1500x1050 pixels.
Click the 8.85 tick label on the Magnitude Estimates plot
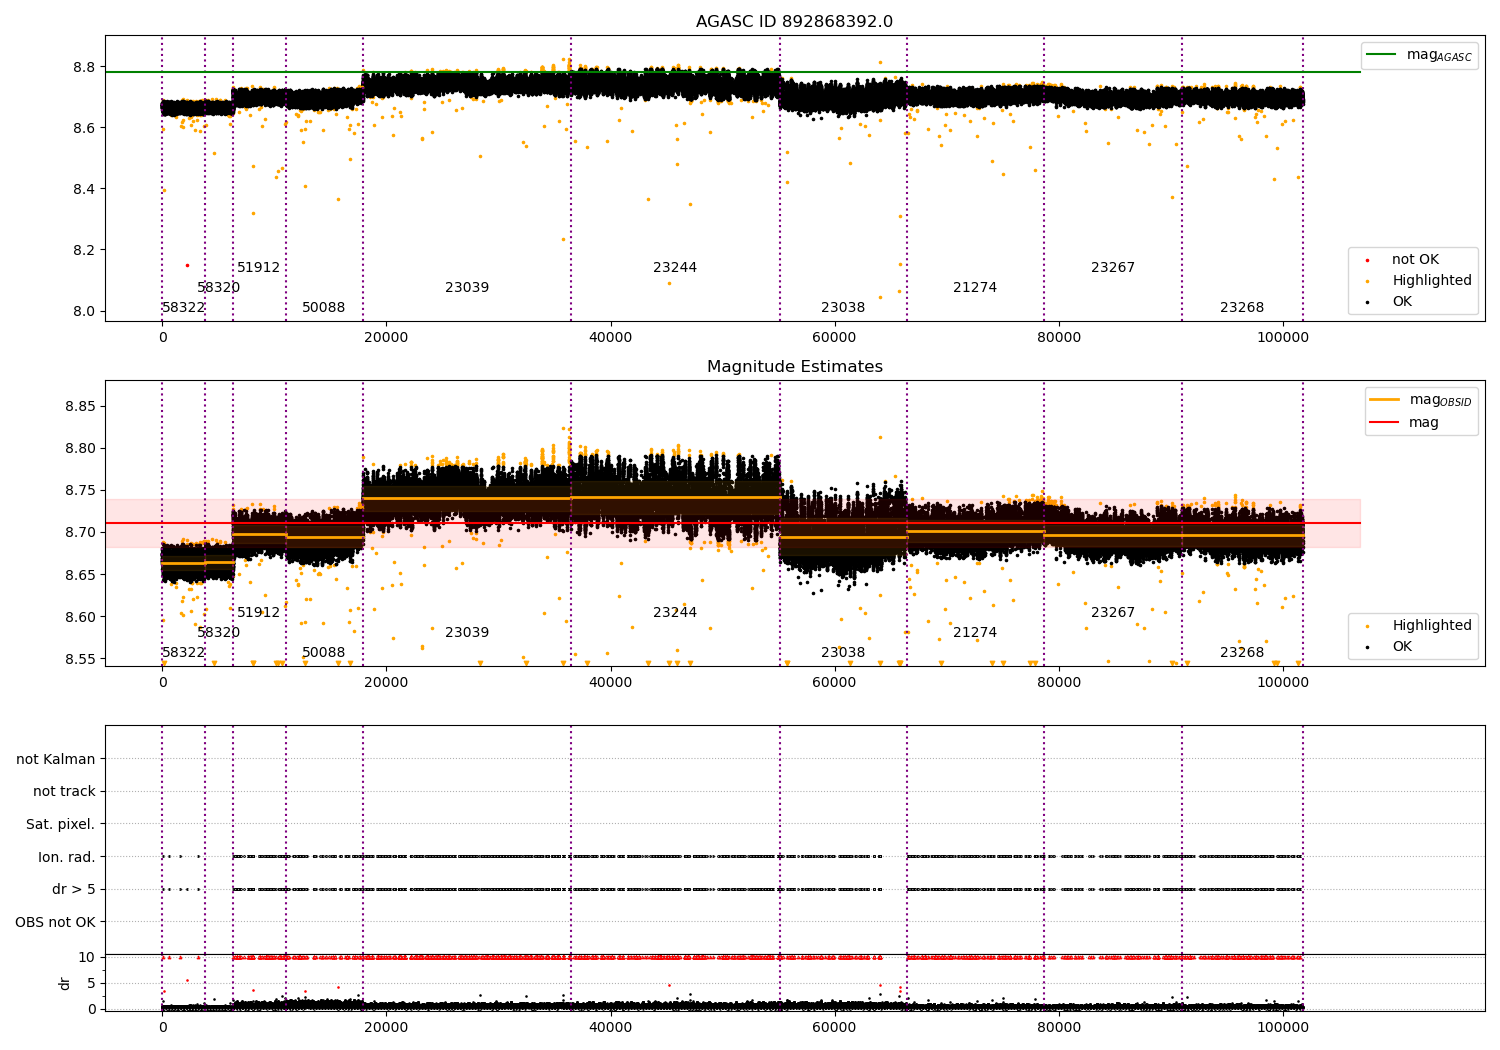coord(80,407)
